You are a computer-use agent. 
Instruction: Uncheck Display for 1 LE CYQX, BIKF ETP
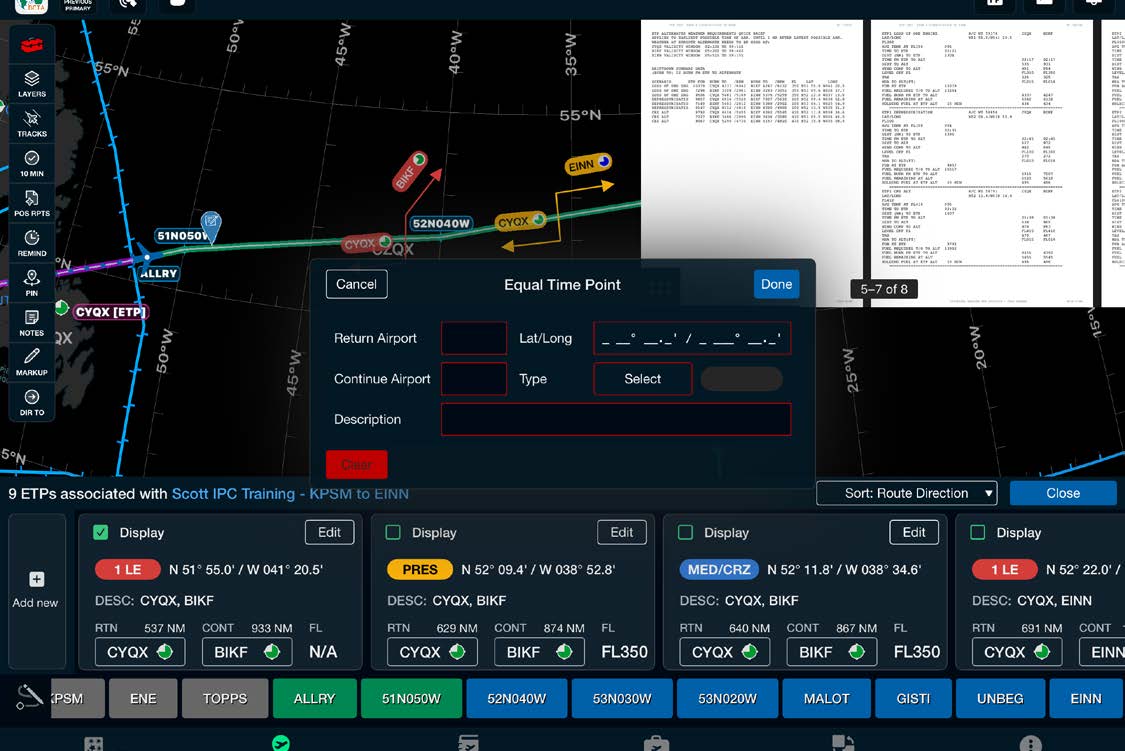(101, 532)
